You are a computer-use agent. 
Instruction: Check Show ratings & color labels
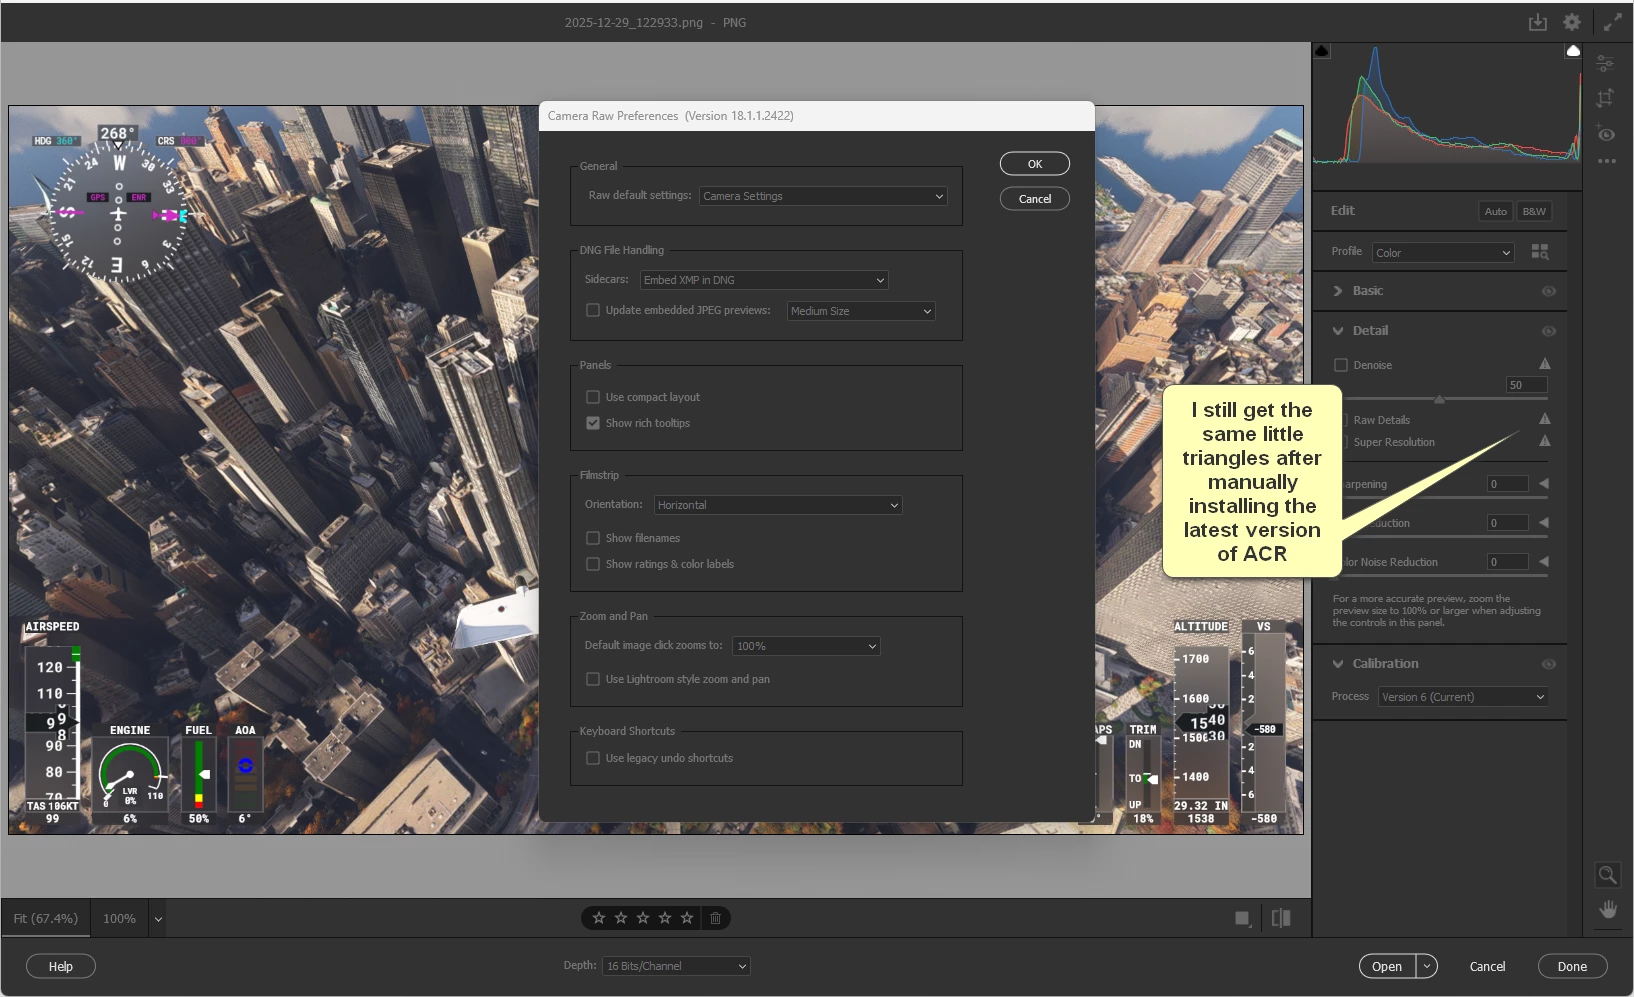[x=593, y=564]
